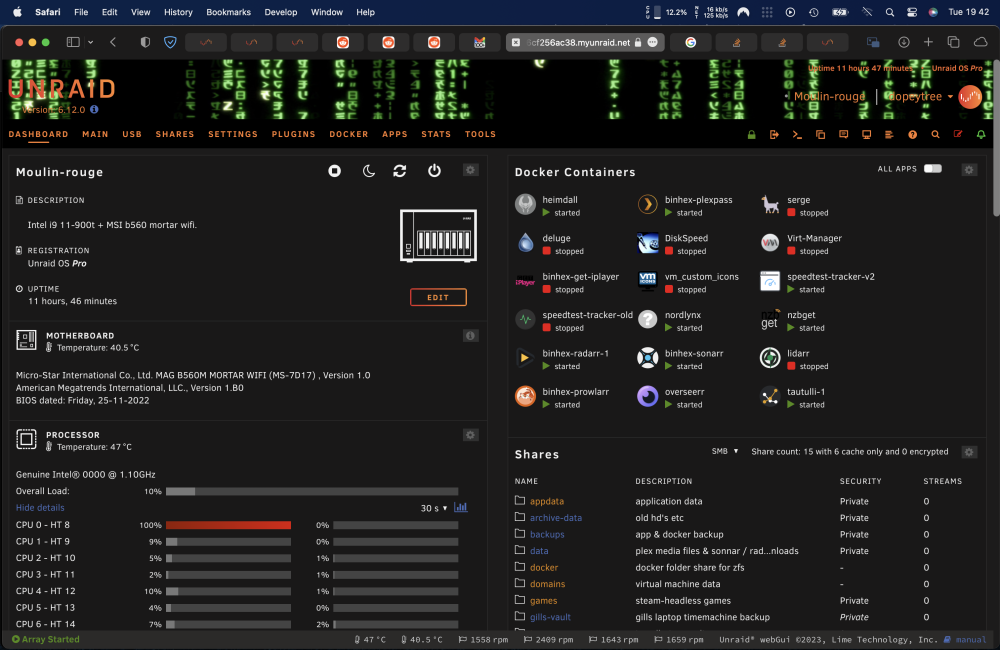The image size is (1000, 650).
Task: Click the sleep moon icon
Action: 369,171
